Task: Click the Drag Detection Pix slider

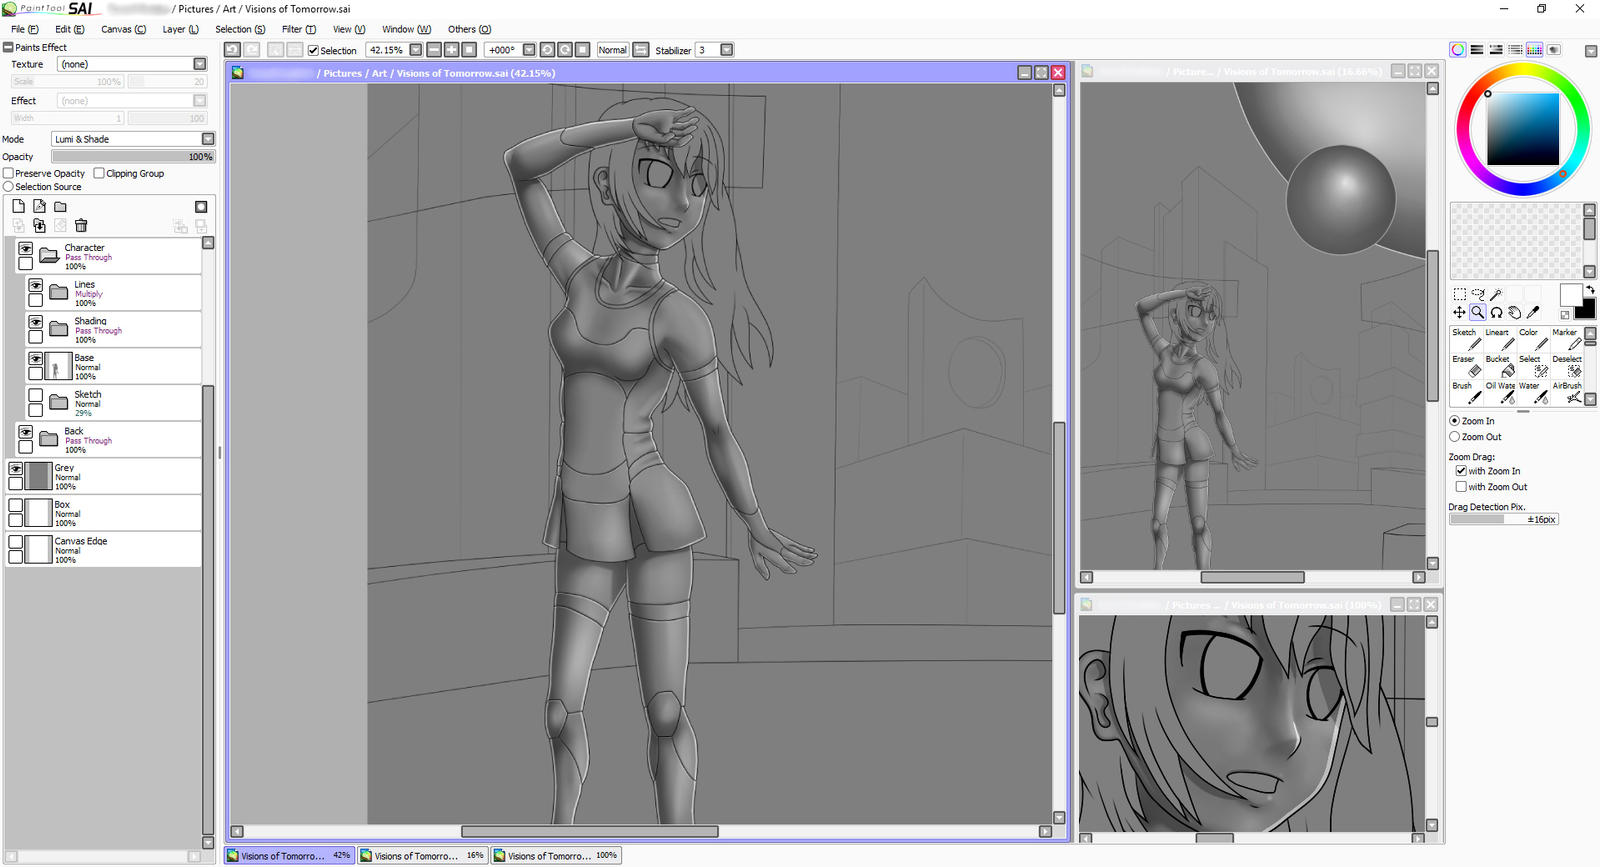Action: tap(1503, 519)
